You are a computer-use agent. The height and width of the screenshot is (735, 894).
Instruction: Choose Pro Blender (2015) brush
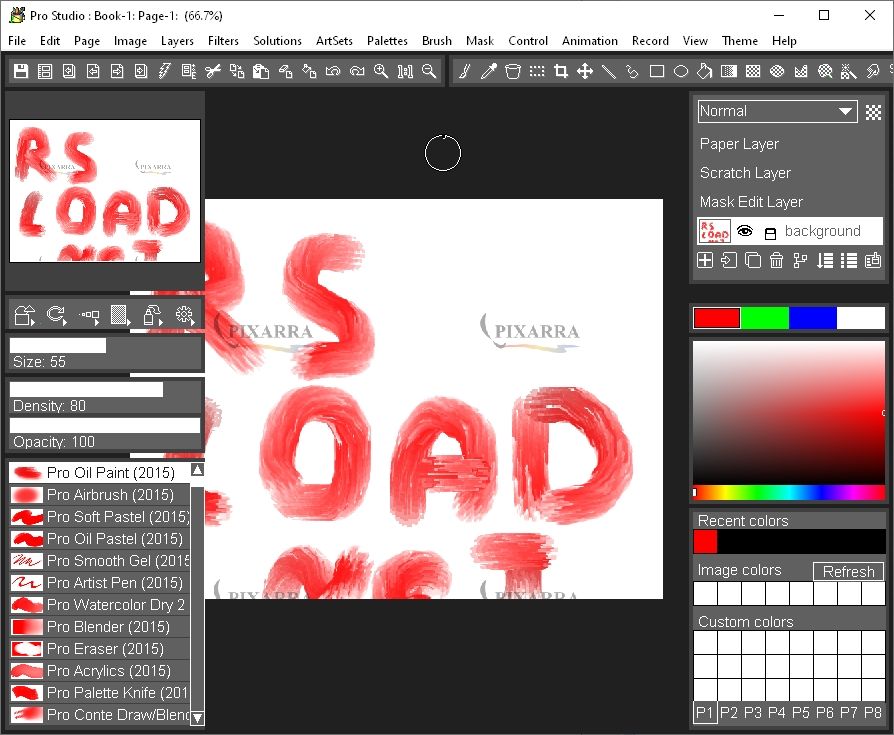pos(100,627)
